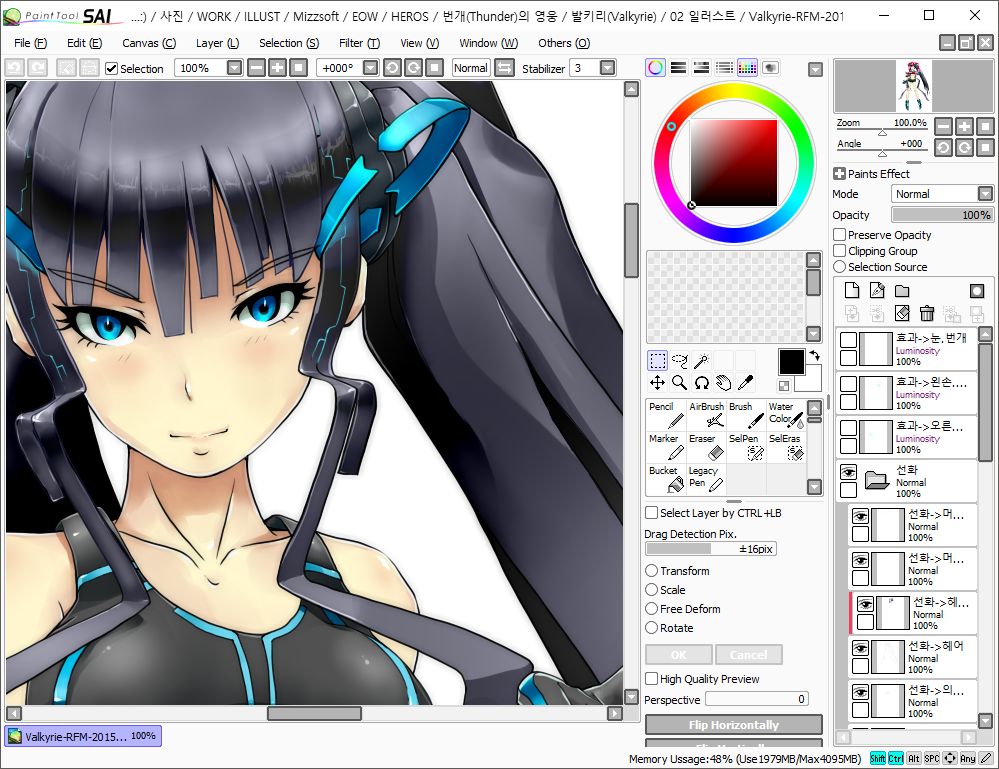Choose the Marker tool
This screenshot has width=999, height=769.
pos(666,447)
